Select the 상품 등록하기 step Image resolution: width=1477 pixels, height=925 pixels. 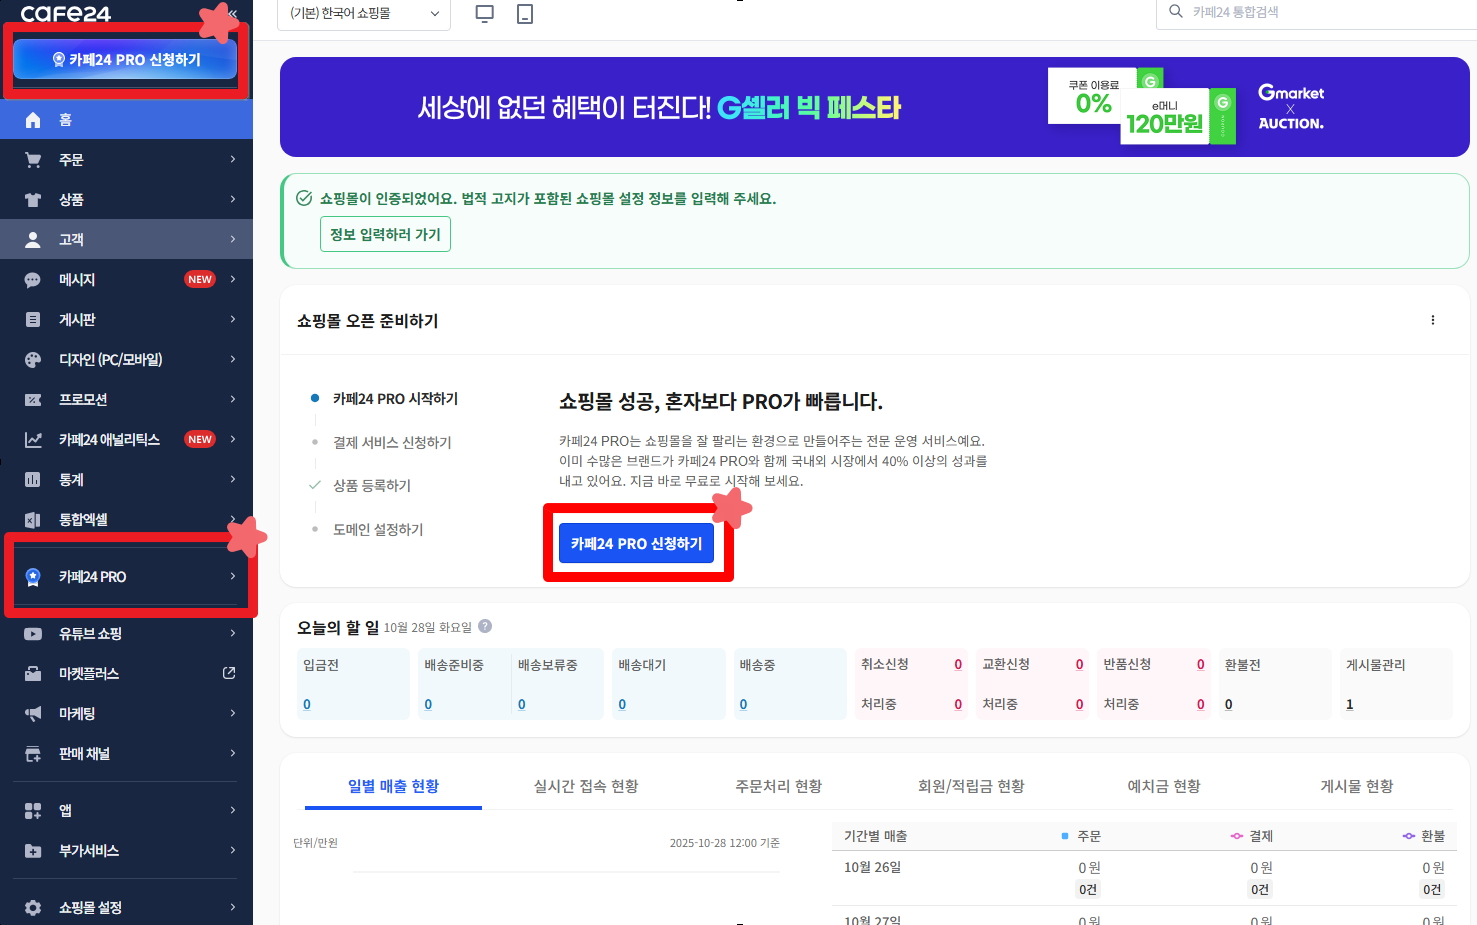[x=372, y=485]
